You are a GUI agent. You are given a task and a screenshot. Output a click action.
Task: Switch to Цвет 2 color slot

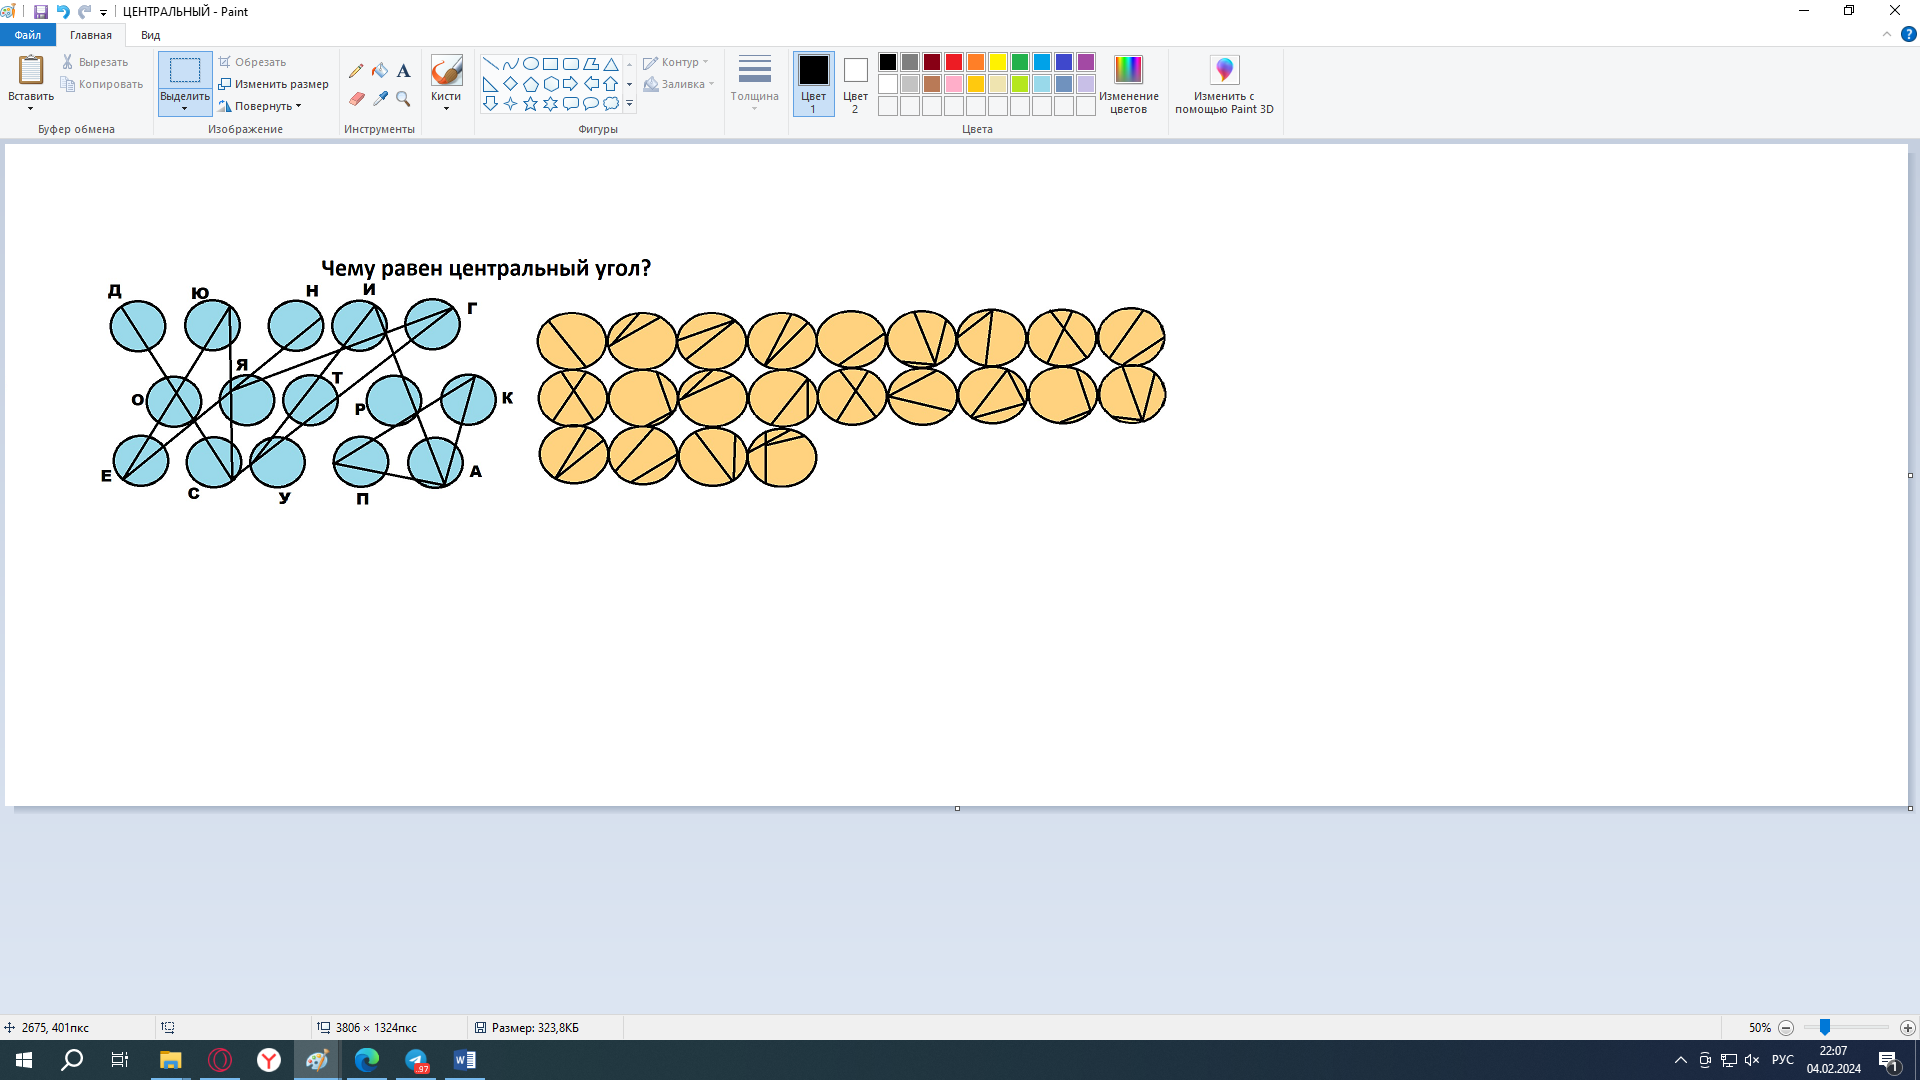click(x=855, y=83)
